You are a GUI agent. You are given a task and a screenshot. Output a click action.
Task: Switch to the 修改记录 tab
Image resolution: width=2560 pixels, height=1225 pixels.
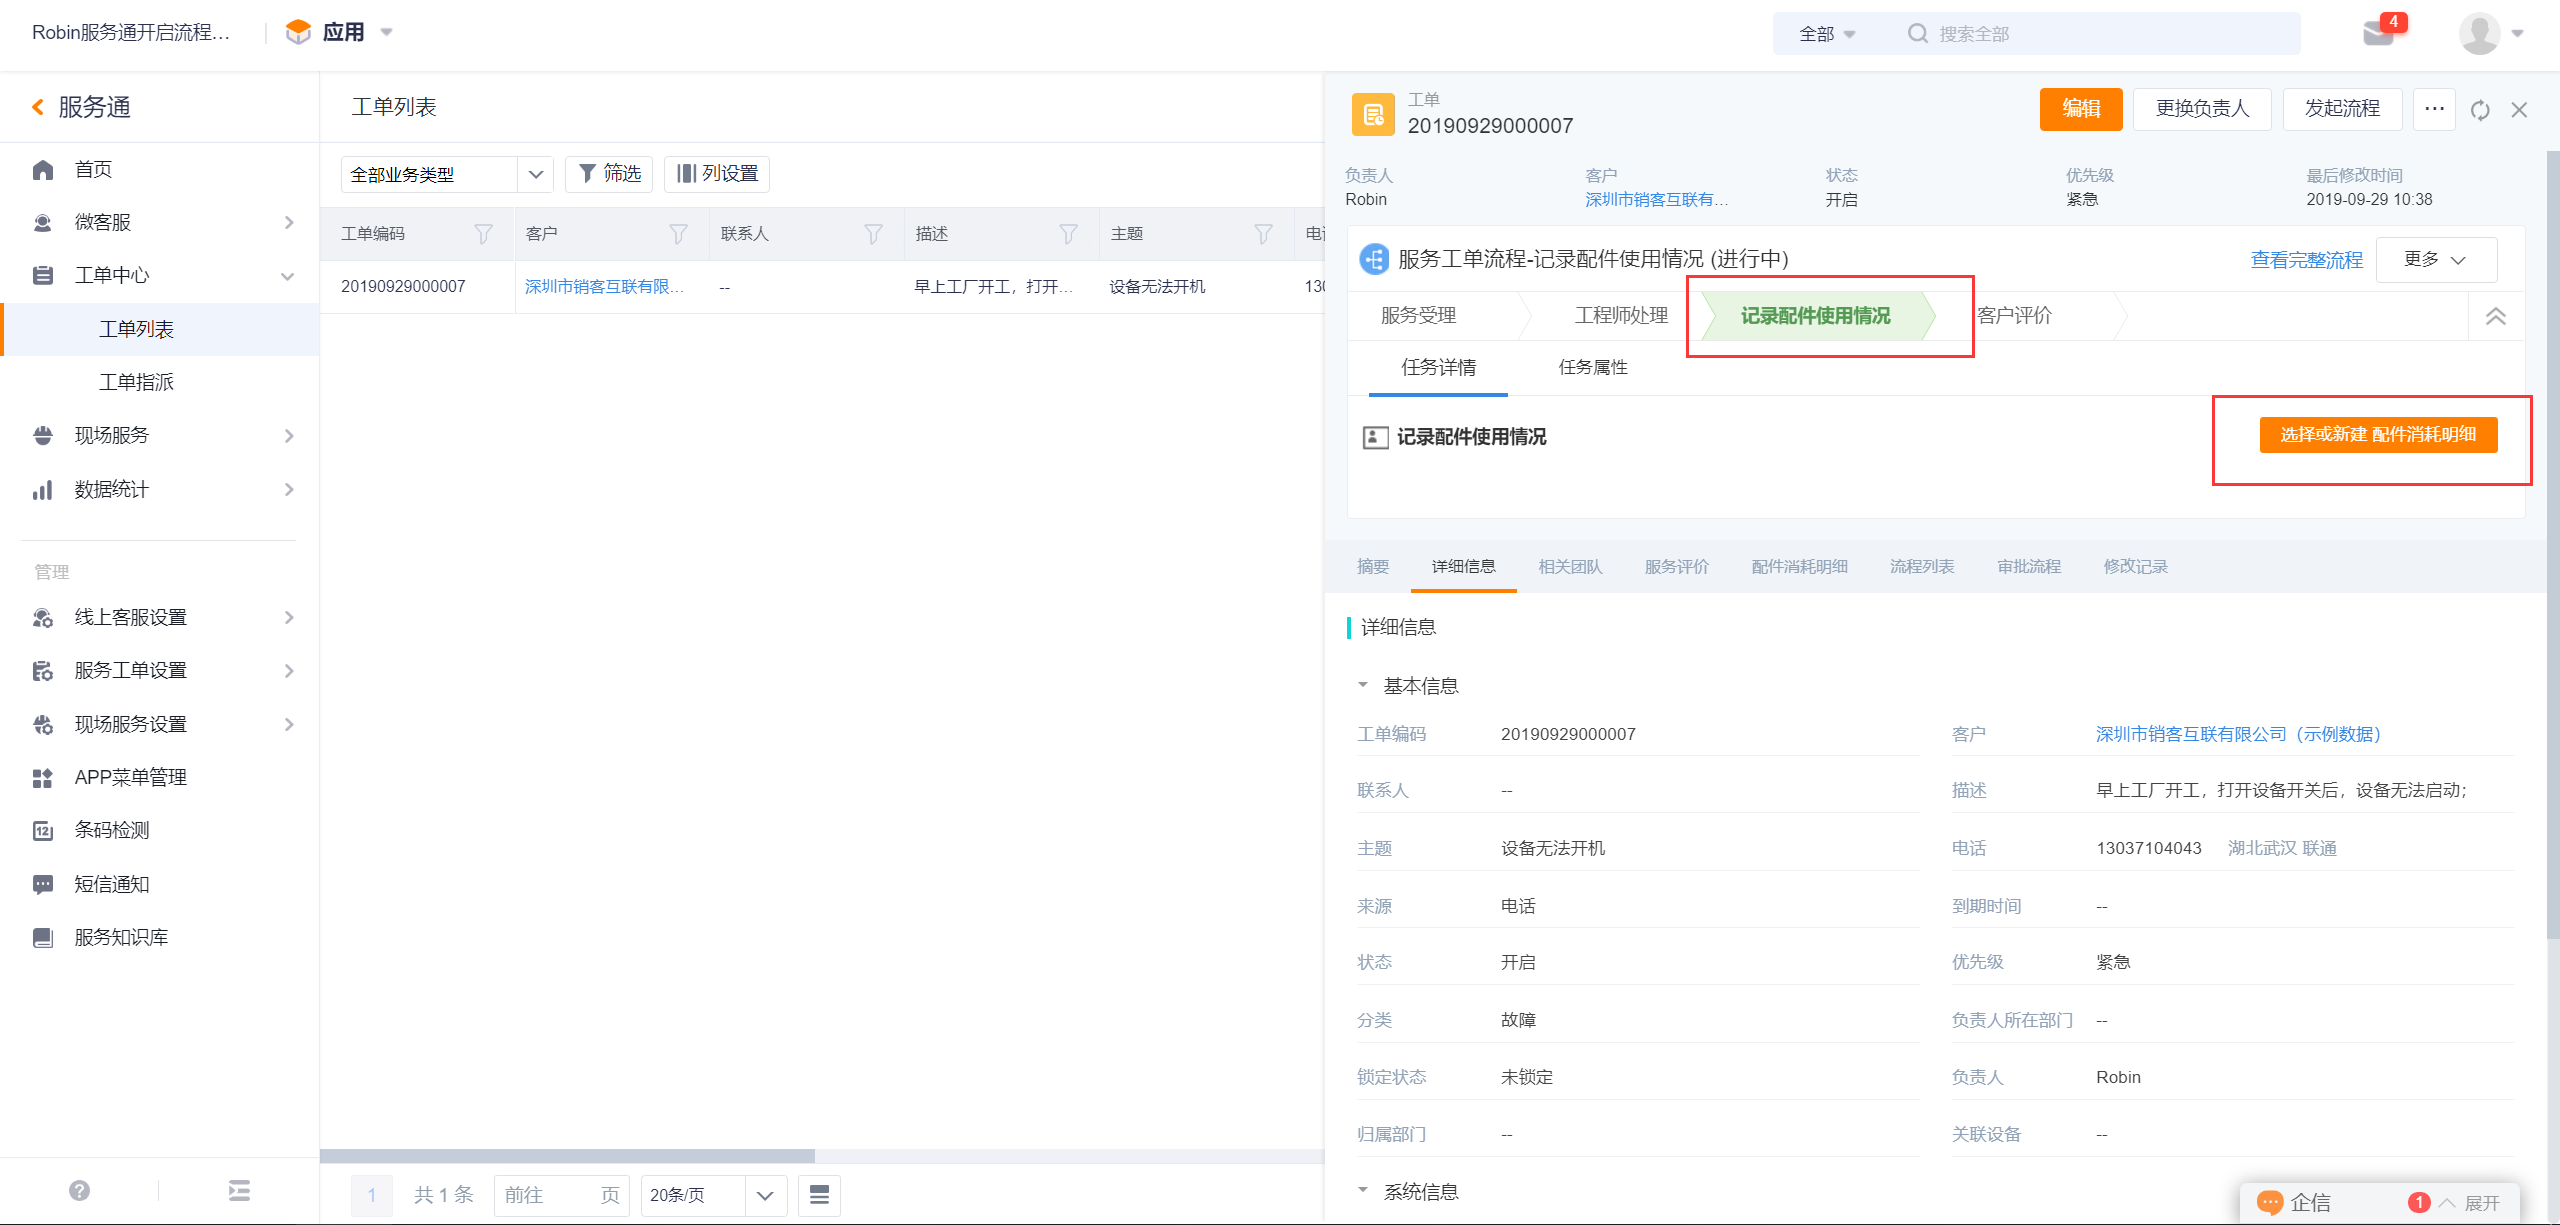(x=2135, y=567)
